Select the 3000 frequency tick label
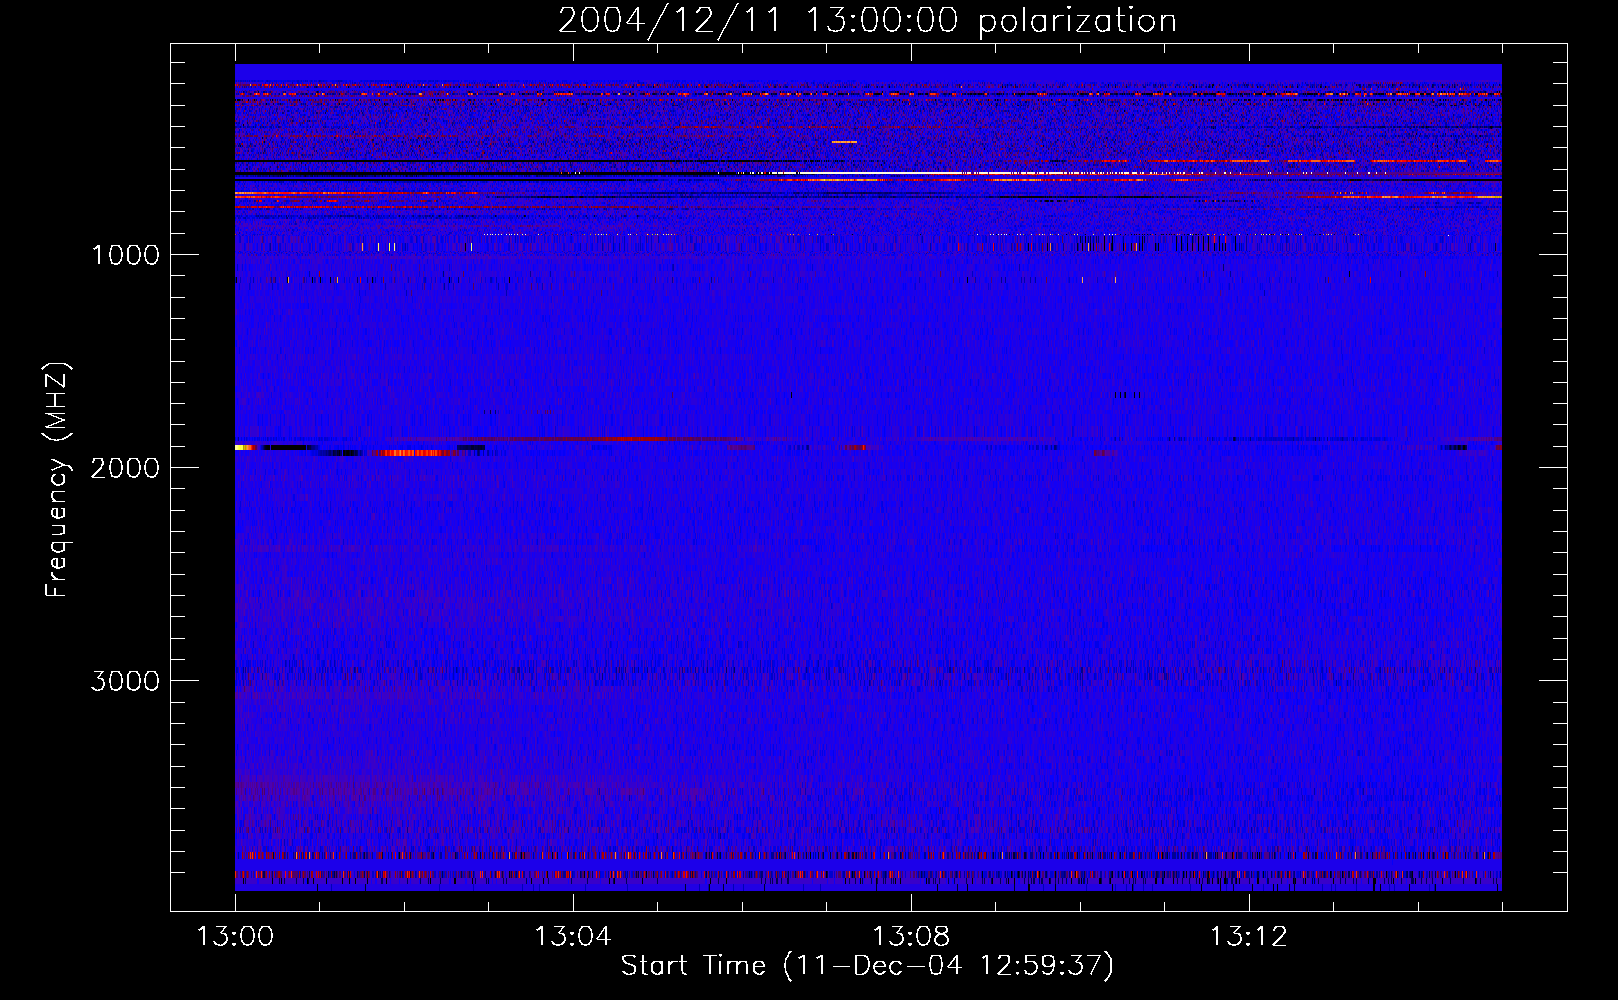Viewport: 1618px width, 1000px height. click(x=125, y=681)
